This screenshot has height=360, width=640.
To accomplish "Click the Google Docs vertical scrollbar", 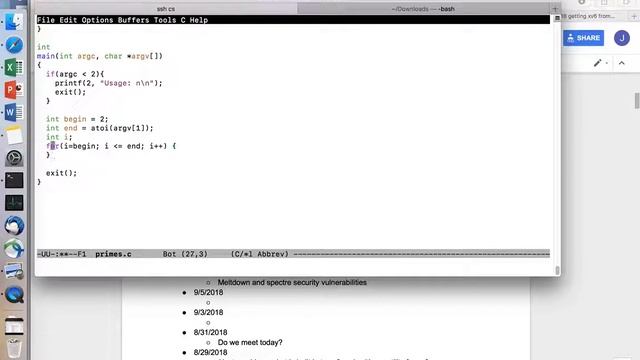I will 637,100.
